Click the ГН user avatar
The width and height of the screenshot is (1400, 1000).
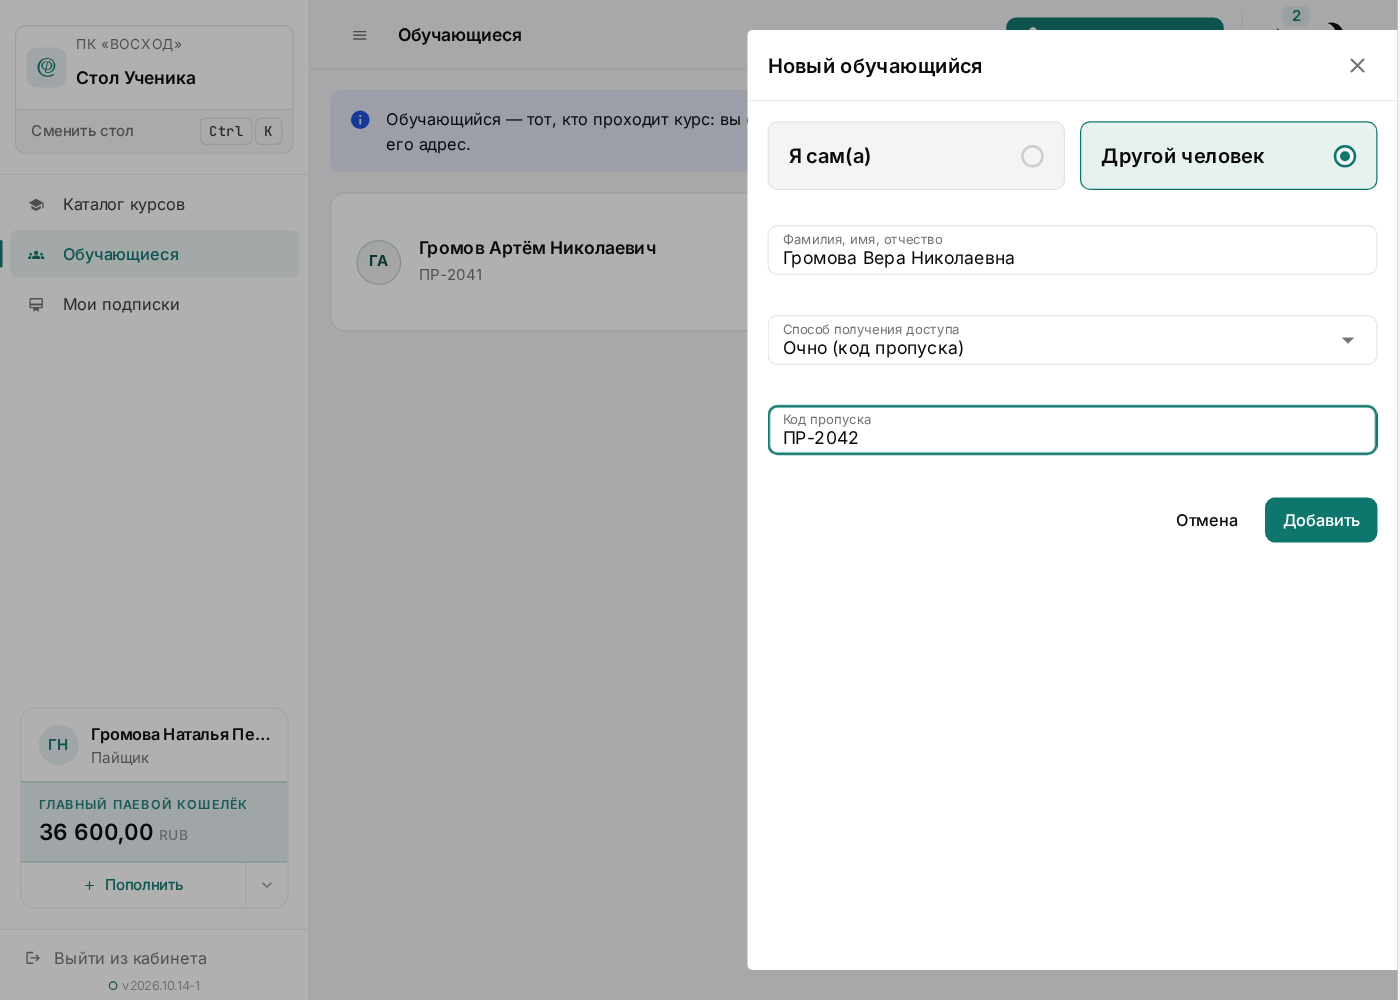[x=59, y=745]
